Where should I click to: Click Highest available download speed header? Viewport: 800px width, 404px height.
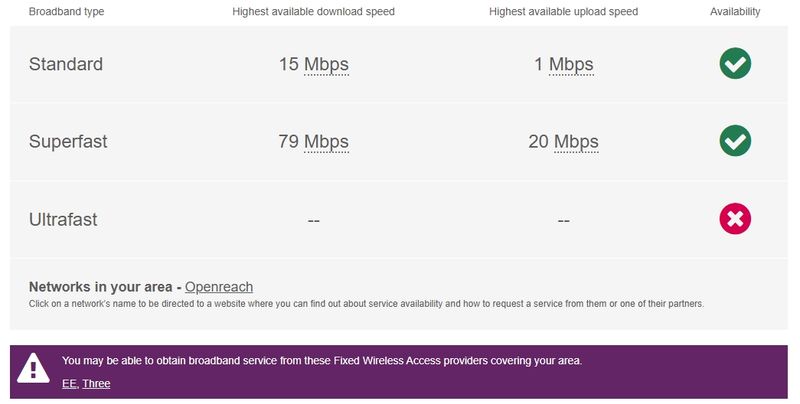click(313, 12)
